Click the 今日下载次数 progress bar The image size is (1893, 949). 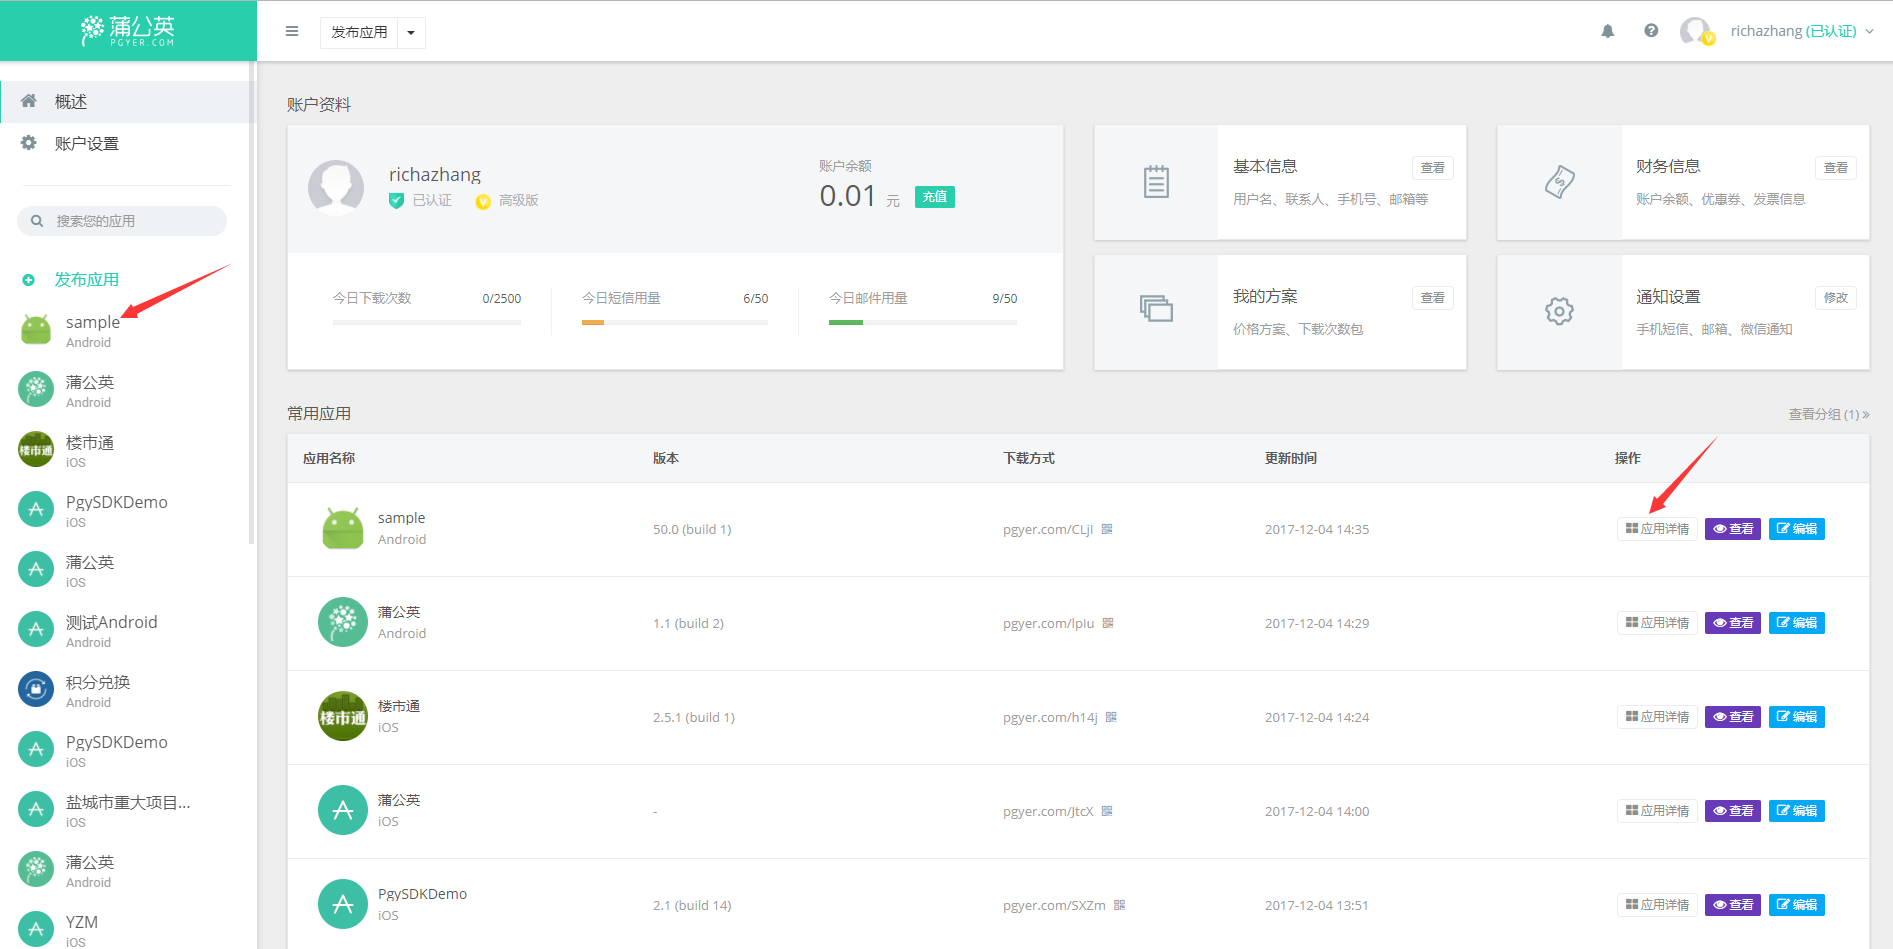[x=427, y=323]
